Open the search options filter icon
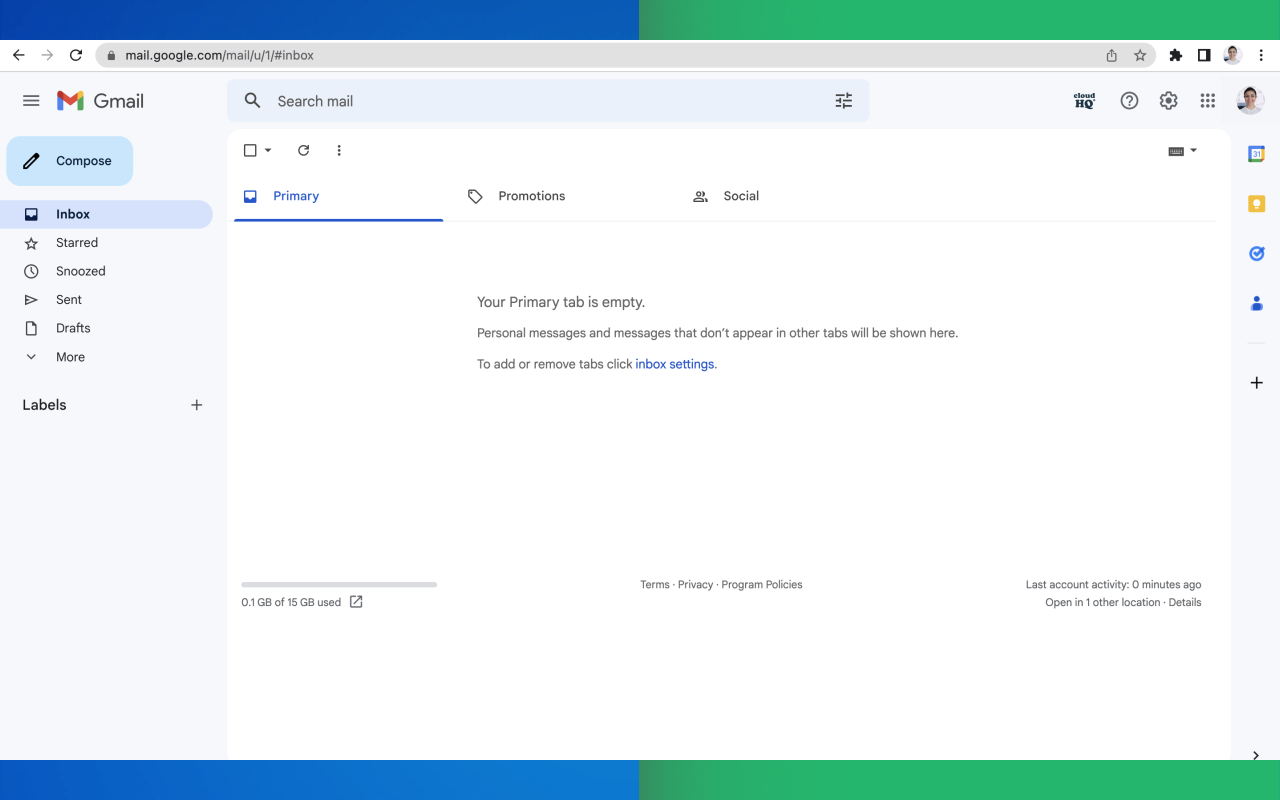Viewport: 1280px width, 800px height. point(843,100)
